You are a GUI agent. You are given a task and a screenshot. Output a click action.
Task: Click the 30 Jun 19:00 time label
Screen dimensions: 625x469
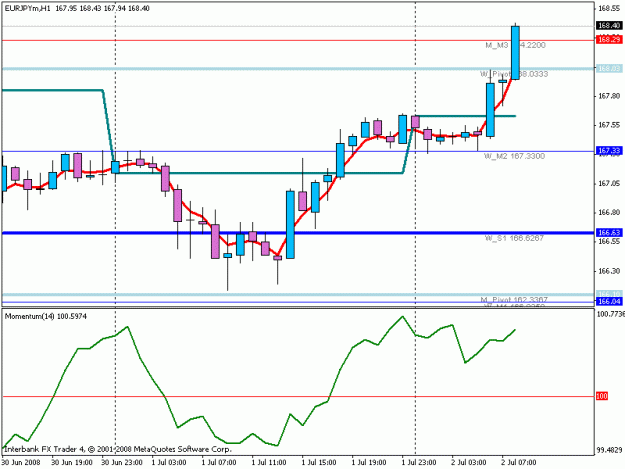(x=72, y=463)
